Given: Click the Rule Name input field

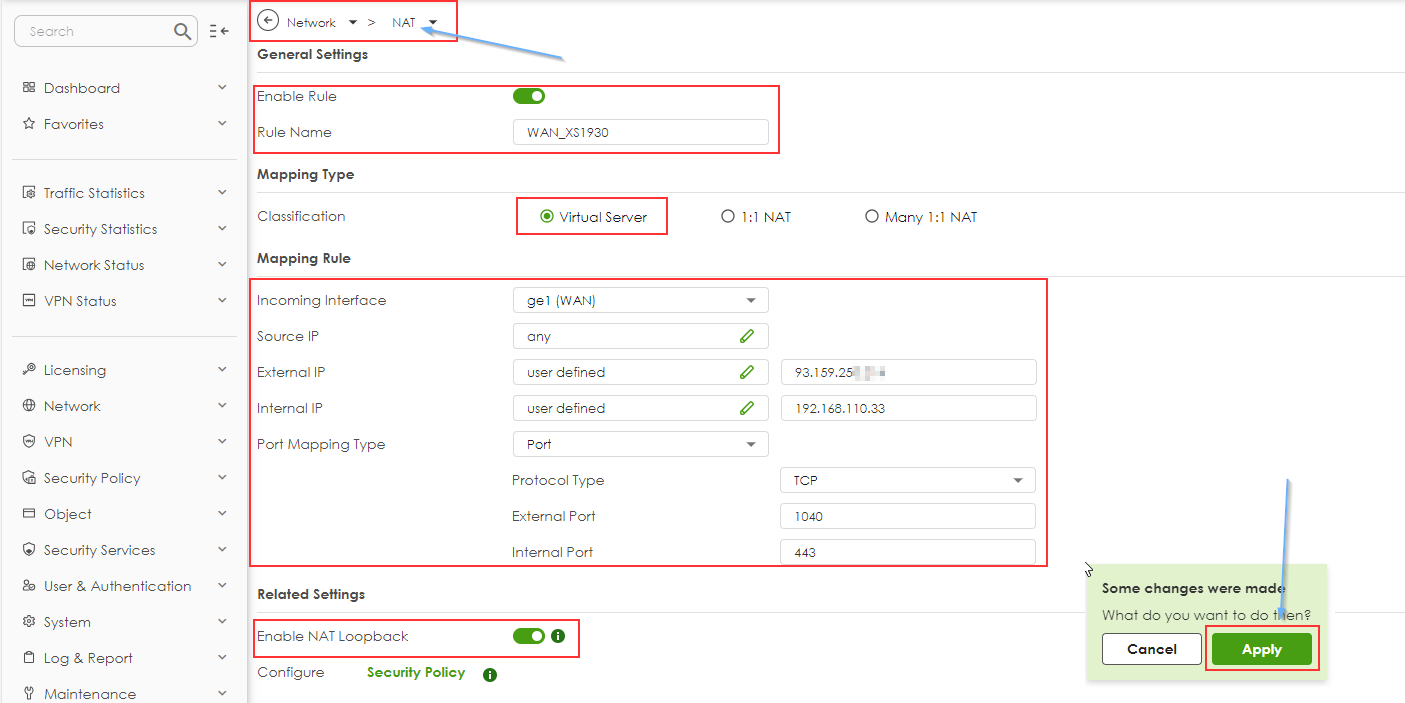Looking at the screenshot, I should [x=640, y=133].
